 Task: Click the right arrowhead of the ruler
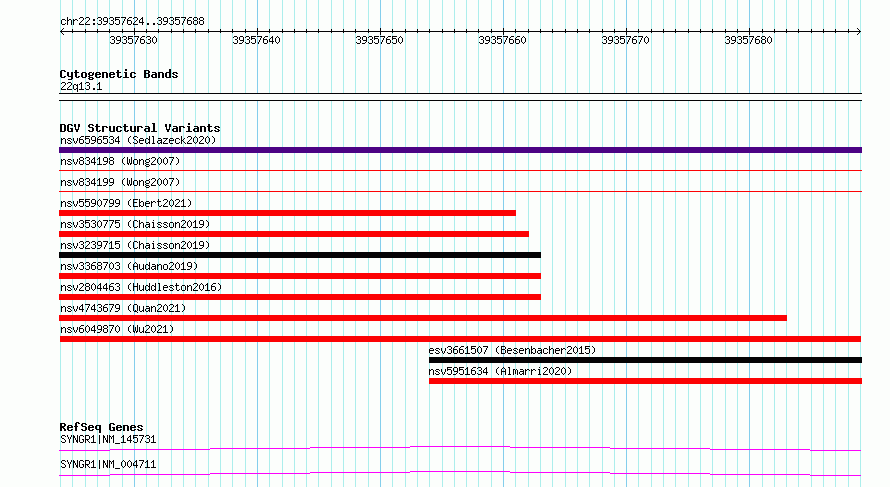859,32
